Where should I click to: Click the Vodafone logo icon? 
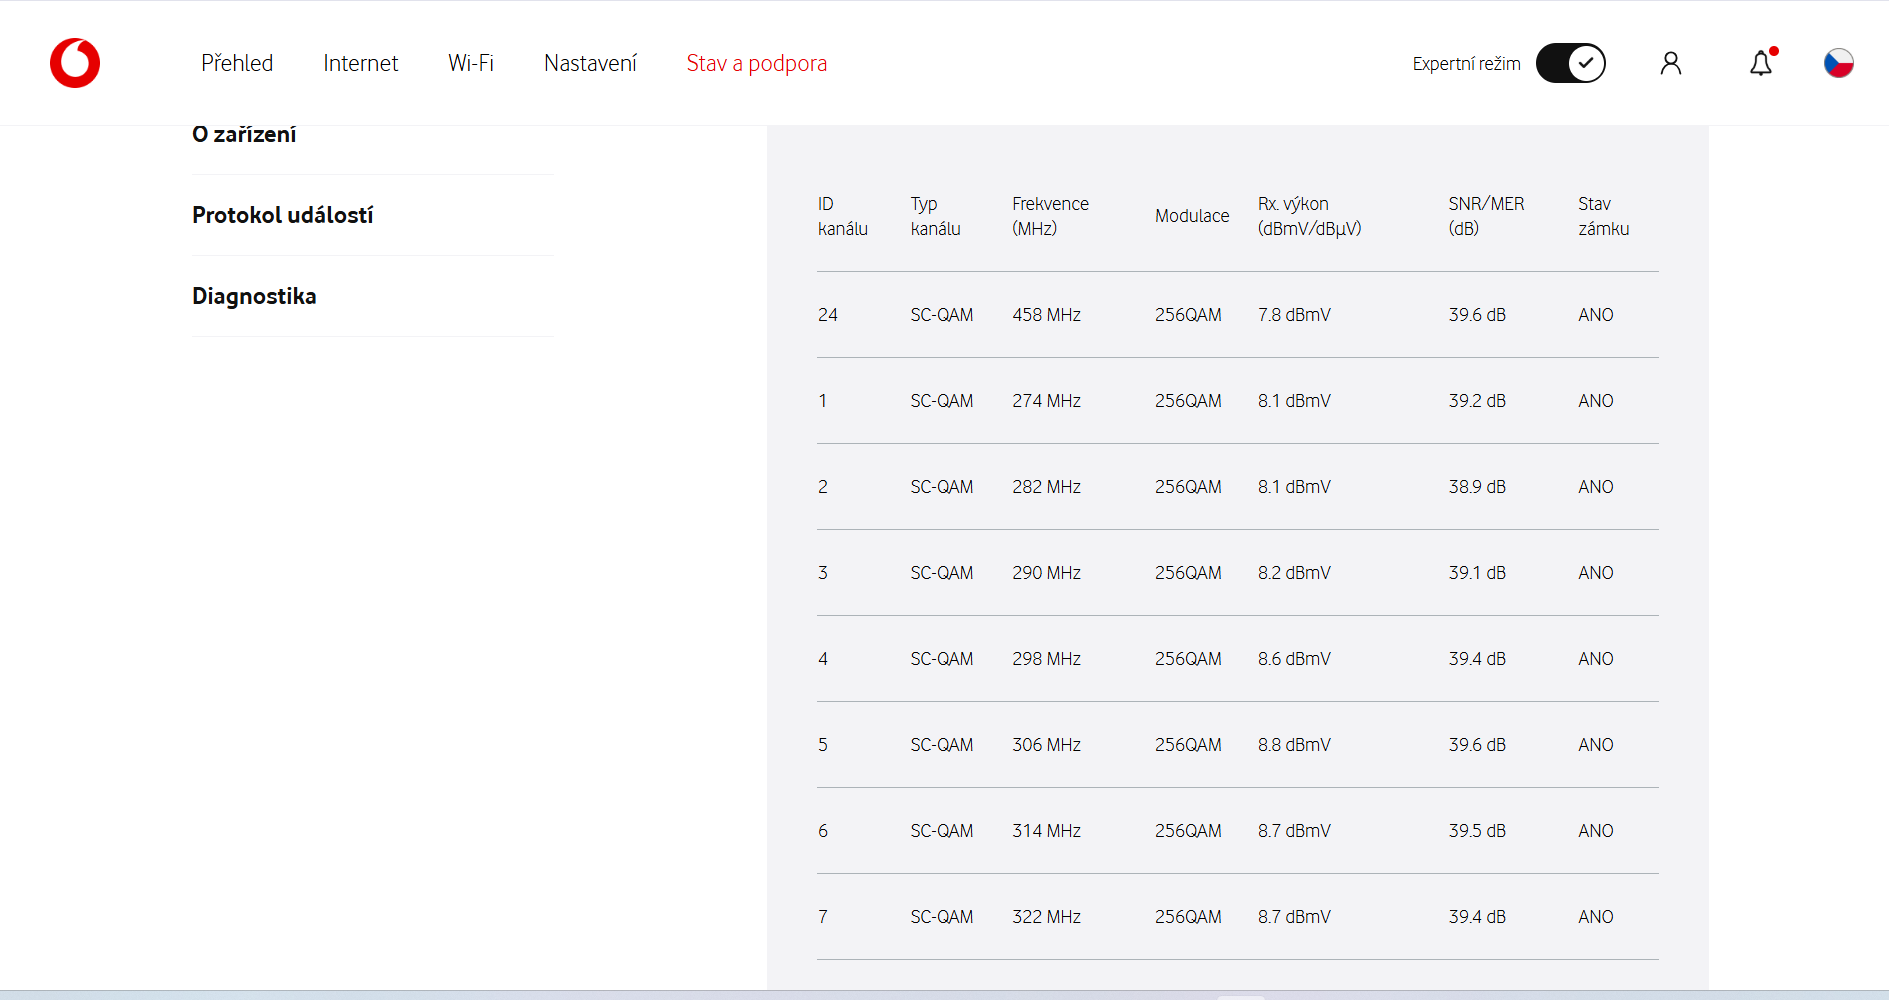75,63
